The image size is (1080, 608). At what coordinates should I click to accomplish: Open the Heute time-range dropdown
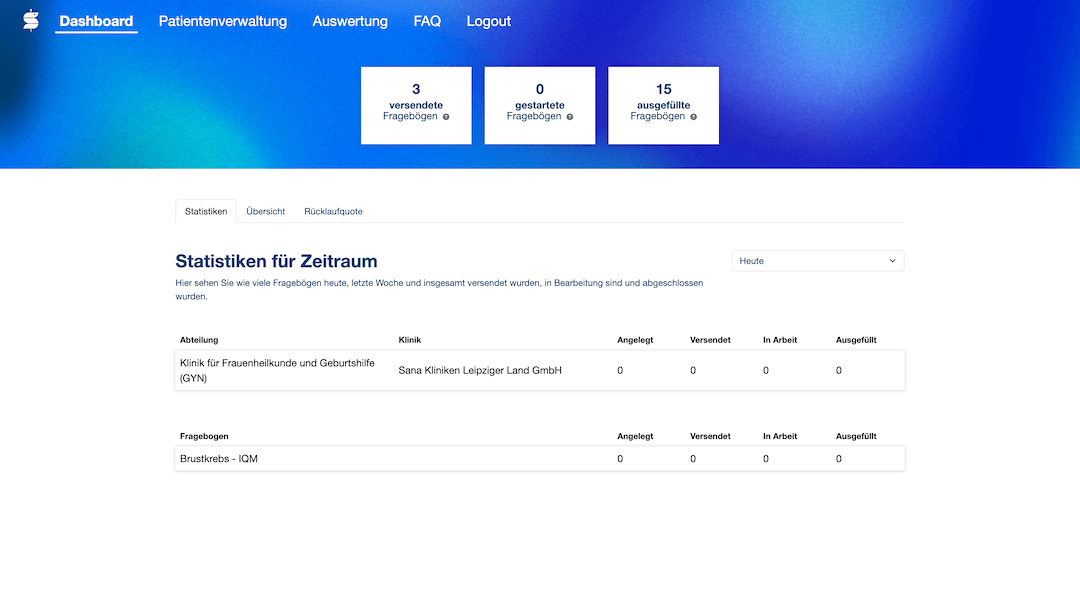pos(818,260)
